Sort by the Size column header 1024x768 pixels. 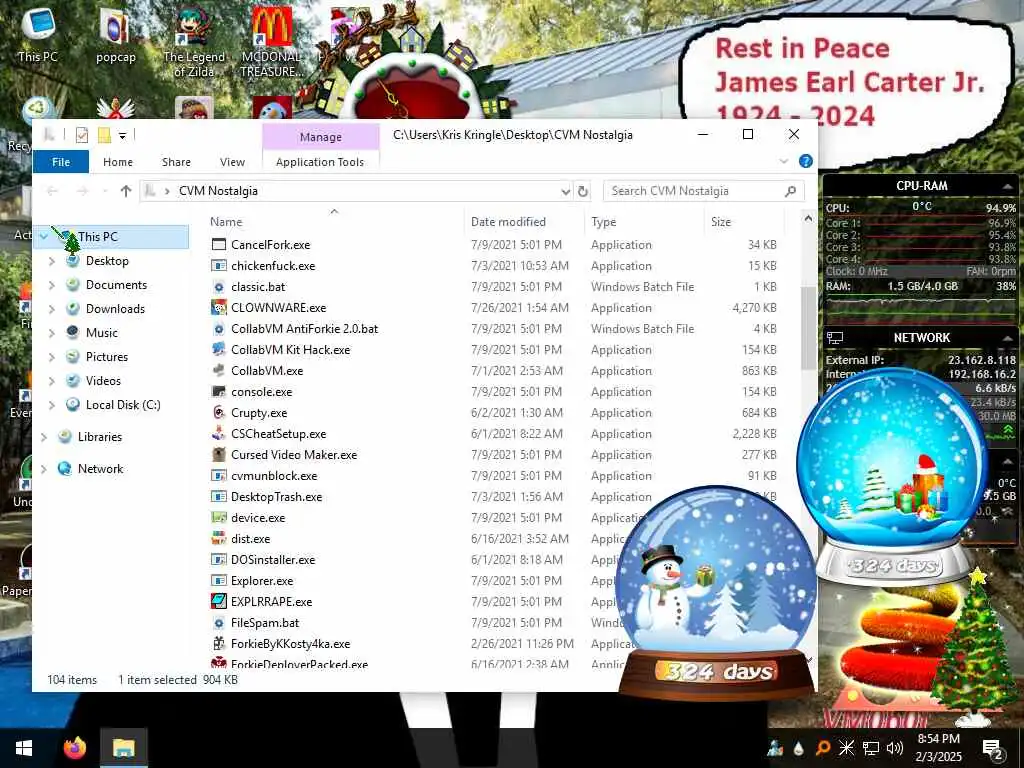pyautogui.click(x=721, y=222)
